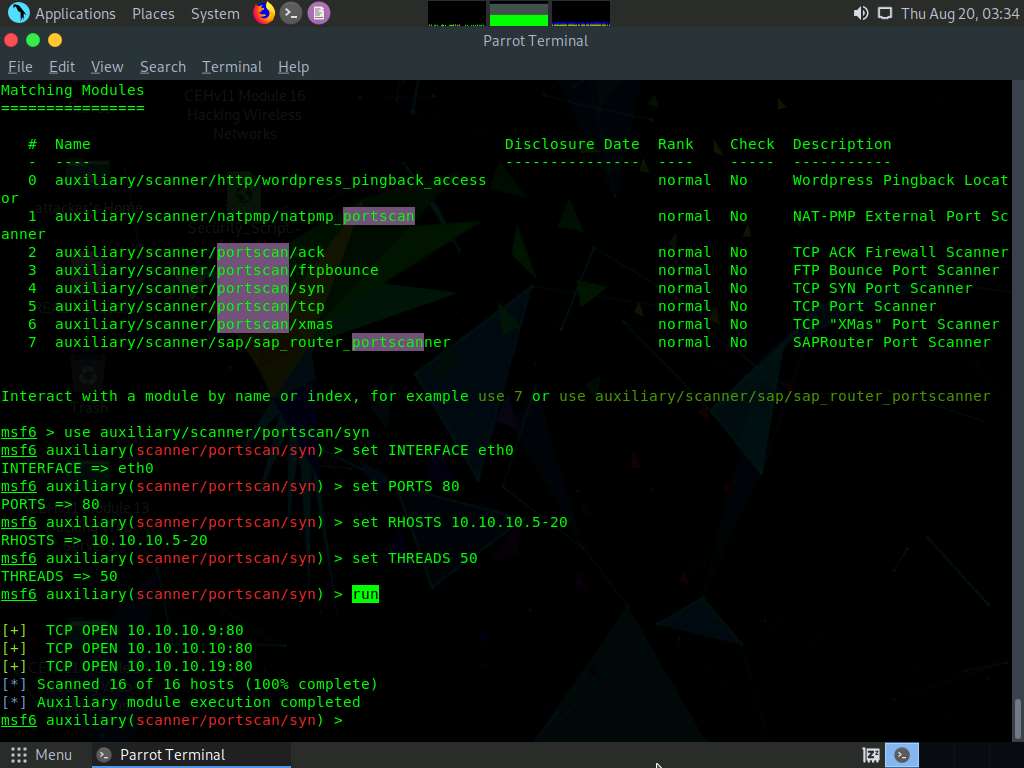Screen dimensions: 1024x768
Task: Click the terminal vertical scrollbar handle
Action: pos(1017,719)
